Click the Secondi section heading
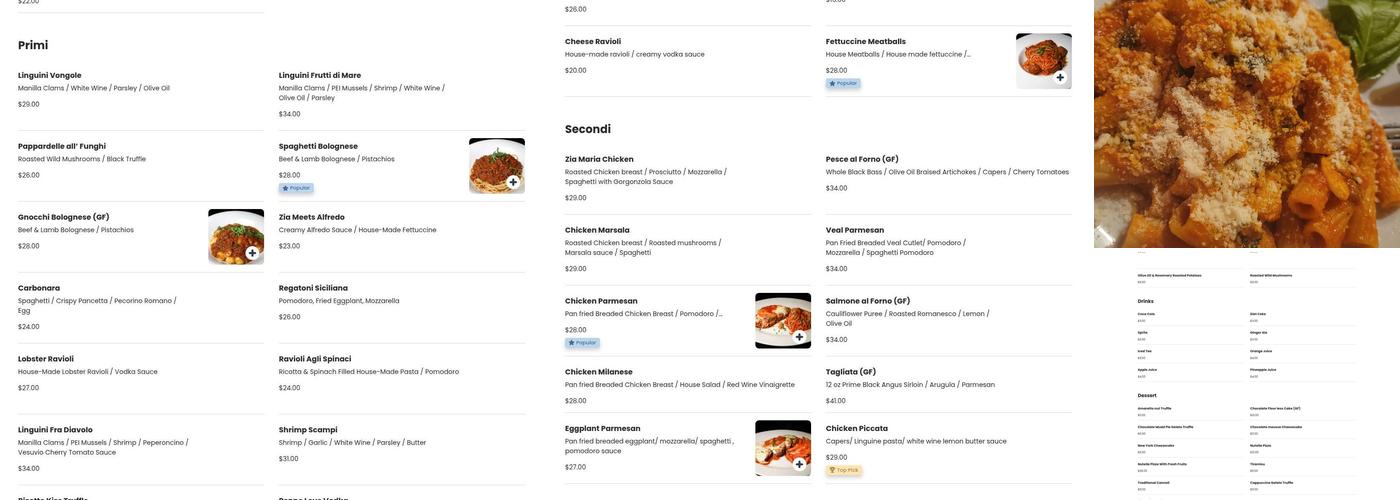 point(588,129)
